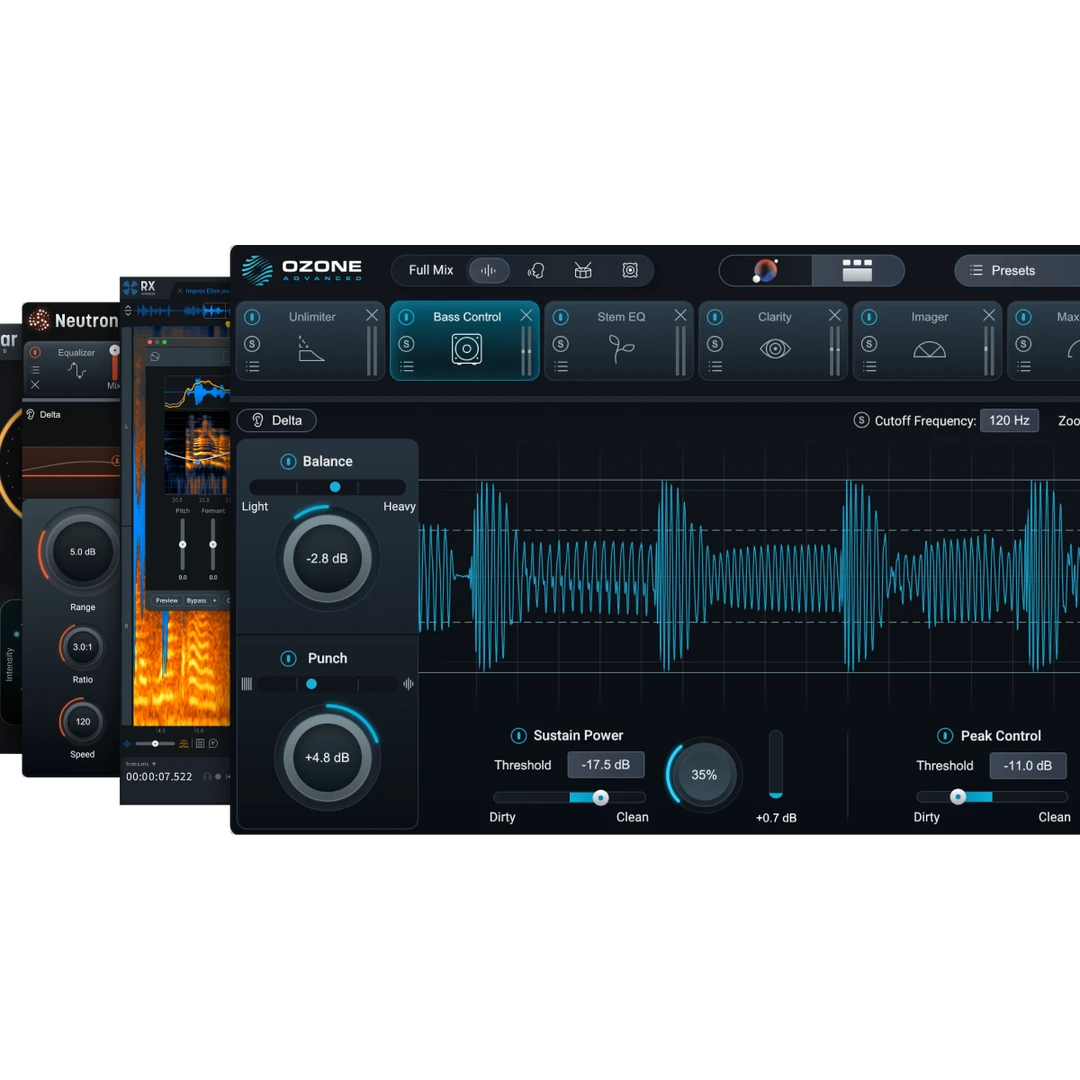Solo the Stem EQ module
Image resolution: width=1080 pixels, height=1080 pixels.
[x=561, y=344]
